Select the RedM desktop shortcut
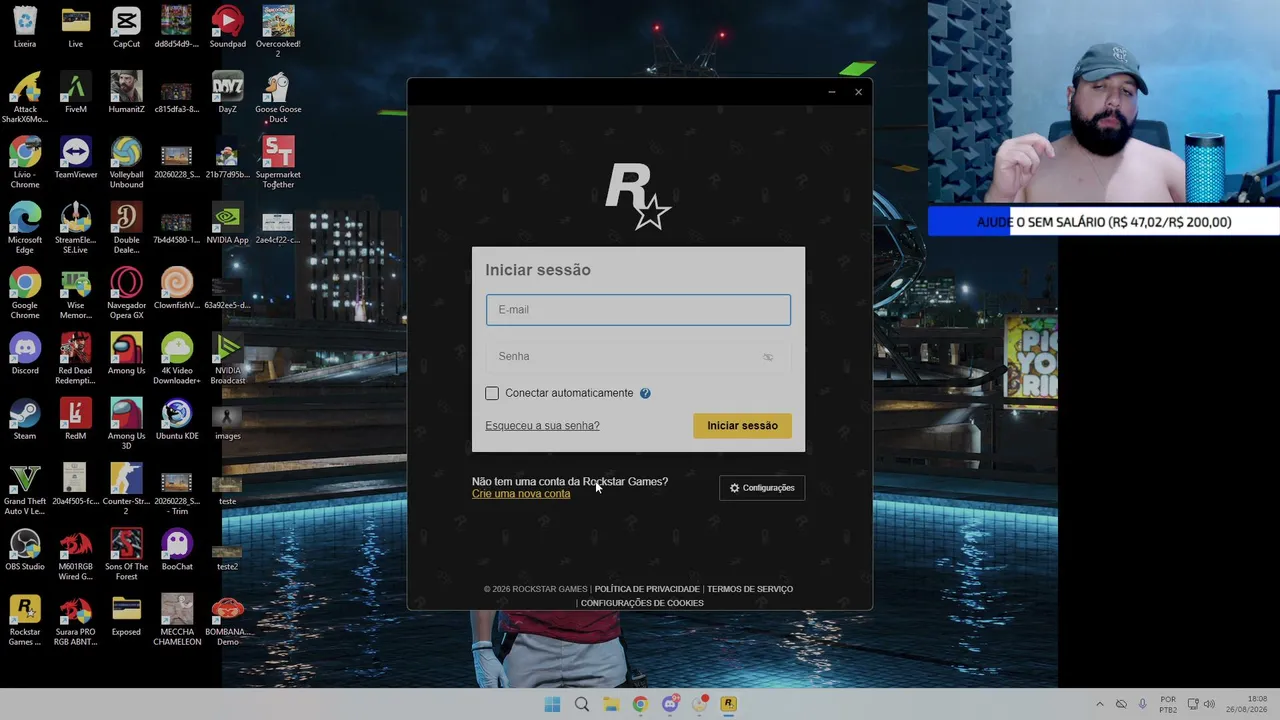Viewport: 1280px width, 720px height. click(x=76, y=419)
